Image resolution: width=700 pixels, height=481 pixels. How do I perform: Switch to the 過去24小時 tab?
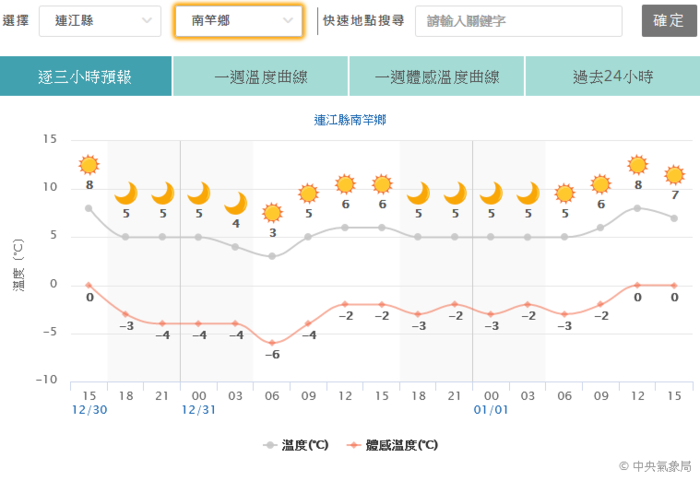pos(612,76)
